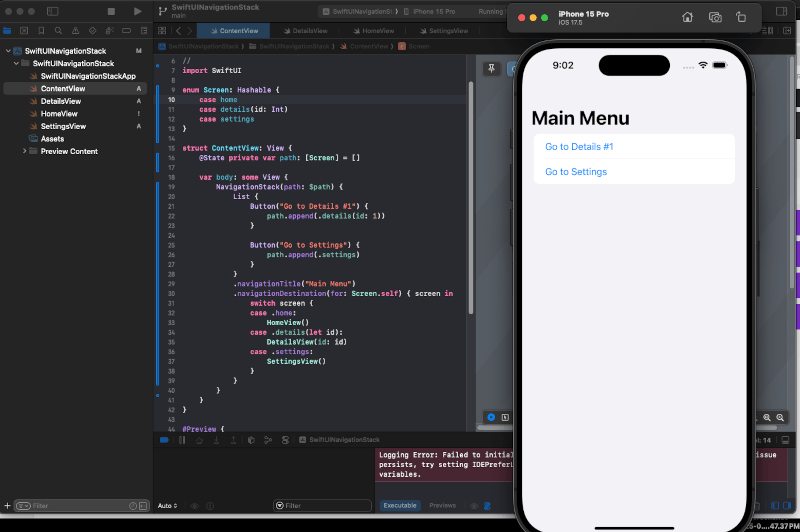This screenshot has width=800, height=532.
Task: Click the Run play button in Xcode toolbar
Action: click(137, 11)
